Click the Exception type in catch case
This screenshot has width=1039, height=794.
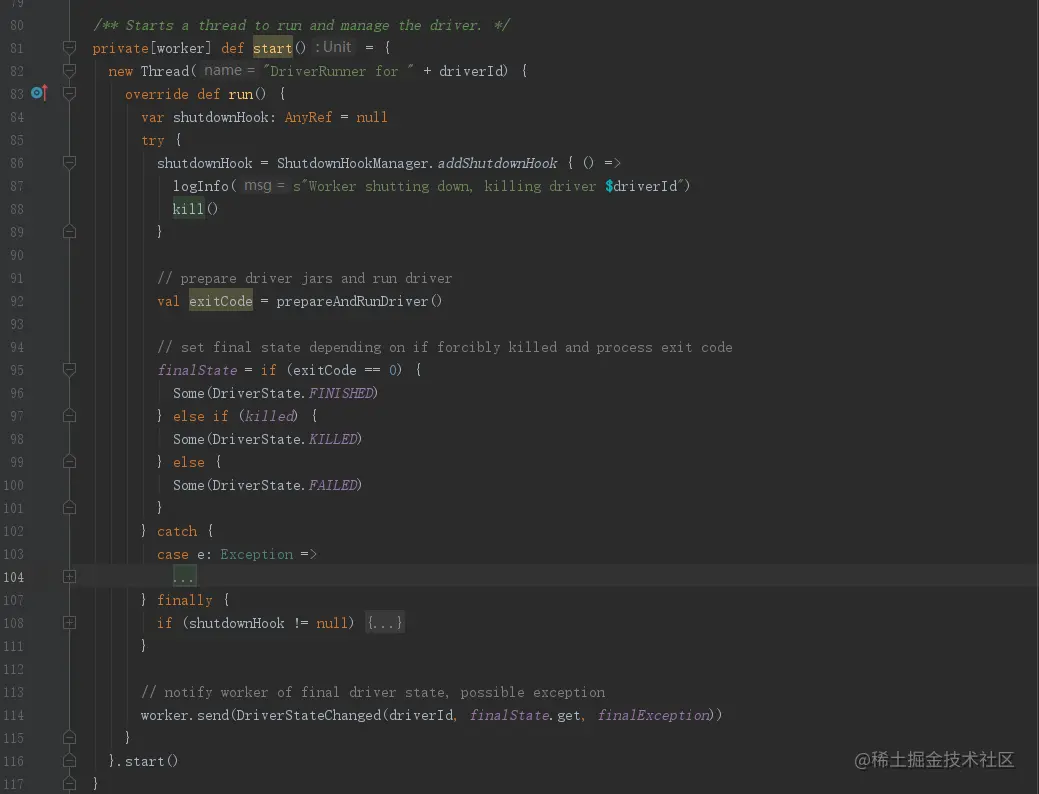(x=256, y=554)
